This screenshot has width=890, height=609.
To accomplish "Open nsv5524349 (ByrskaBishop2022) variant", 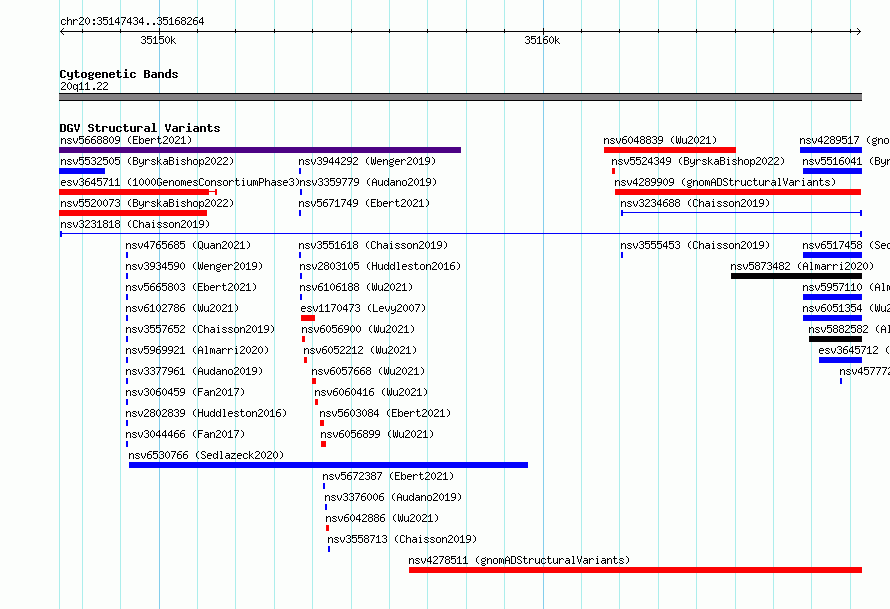I will point(698,161).
